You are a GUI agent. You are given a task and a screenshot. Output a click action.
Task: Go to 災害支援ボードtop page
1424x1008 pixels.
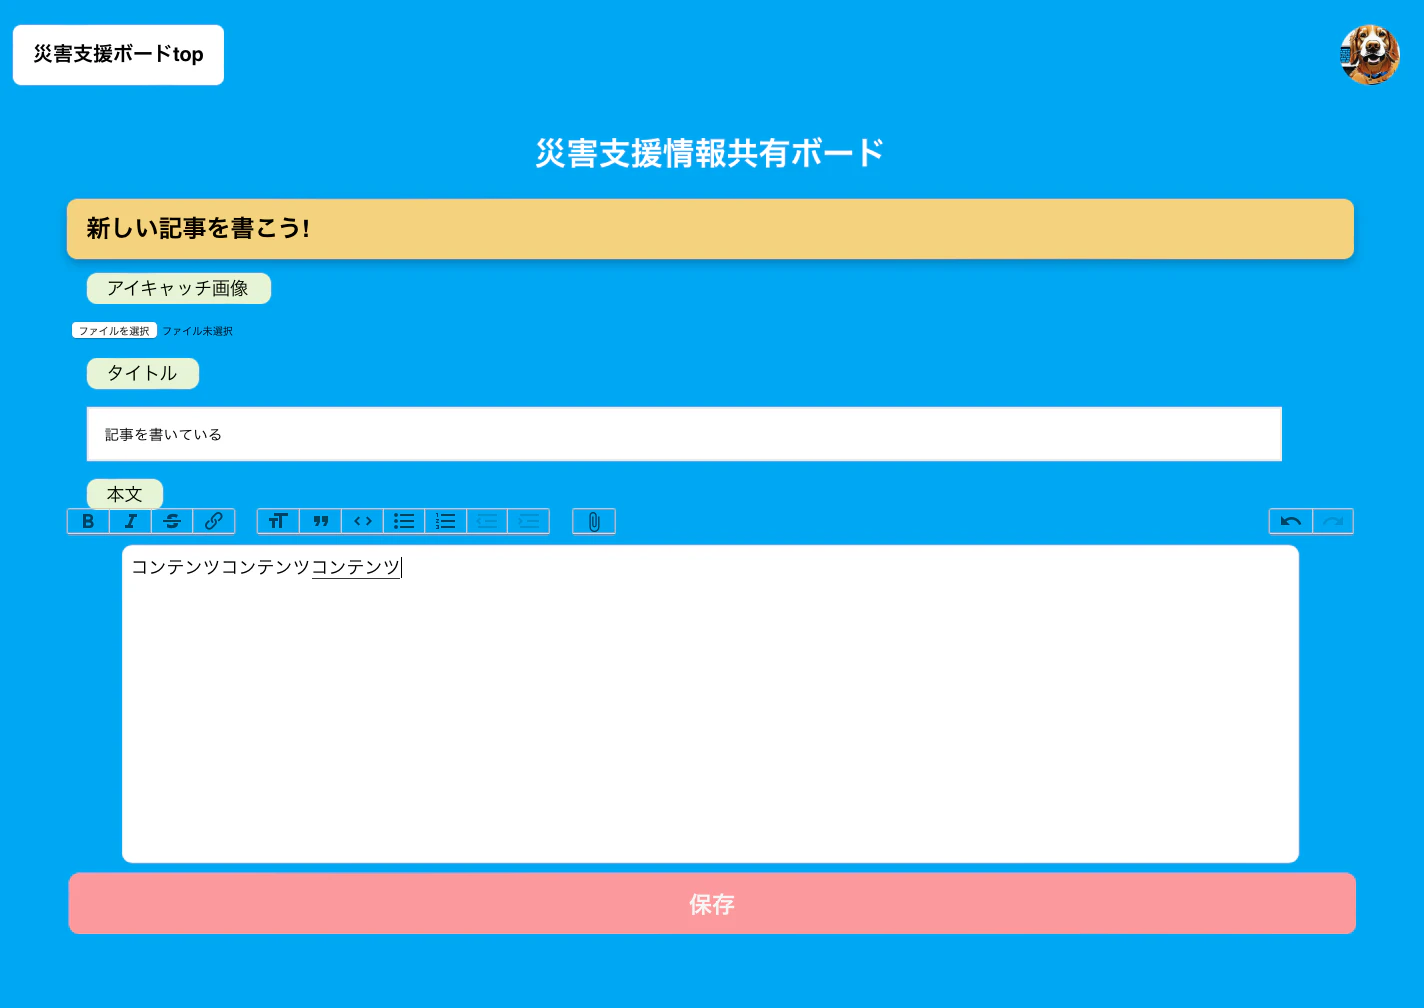118,55
